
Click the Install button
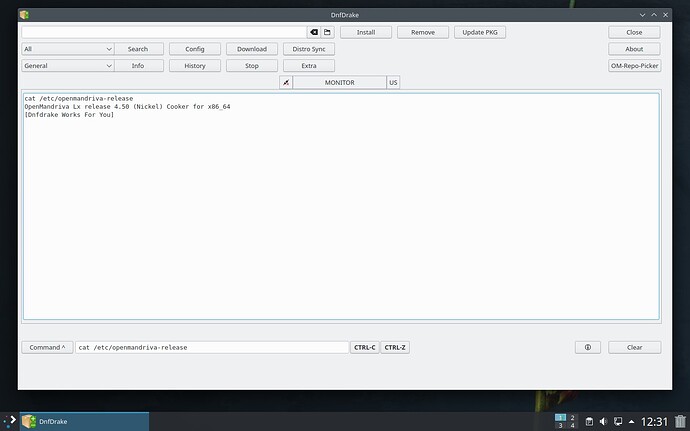coord(366,32)
